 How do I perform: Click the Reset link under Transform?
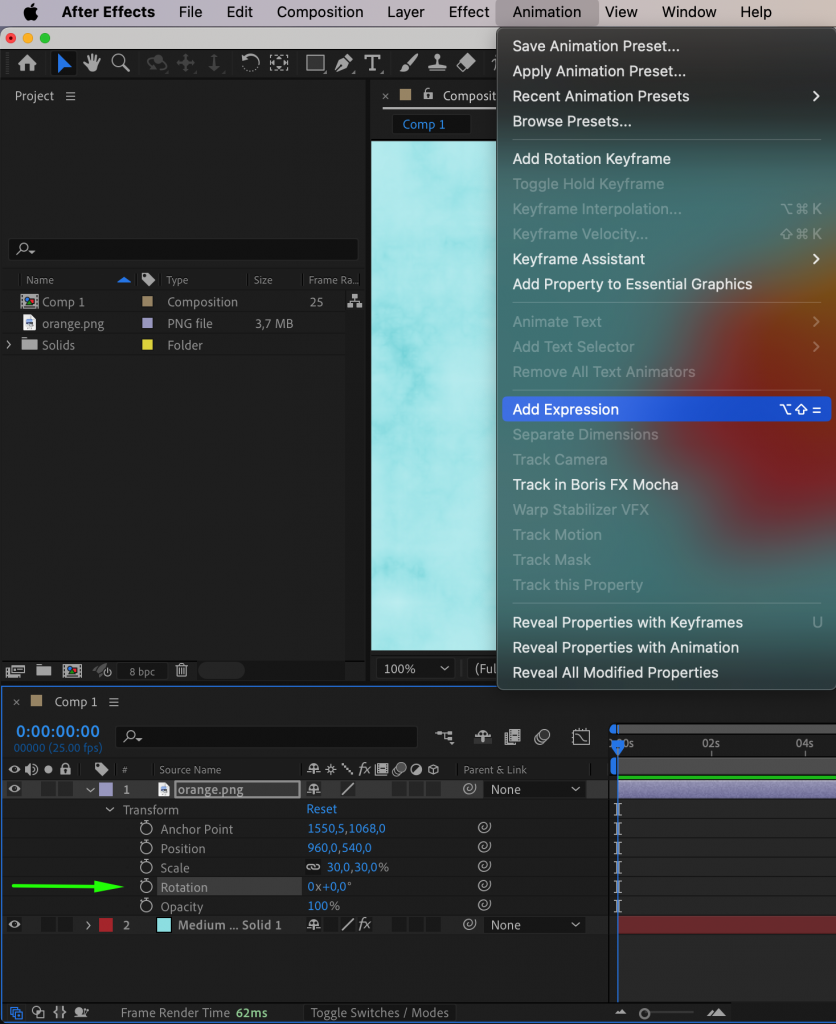coord(321,809)
